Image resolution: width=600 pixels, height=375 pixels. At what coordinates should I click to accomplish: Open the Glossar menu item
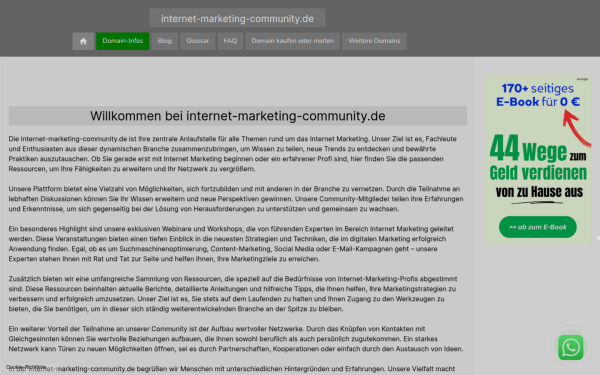[x=197, y=41]
